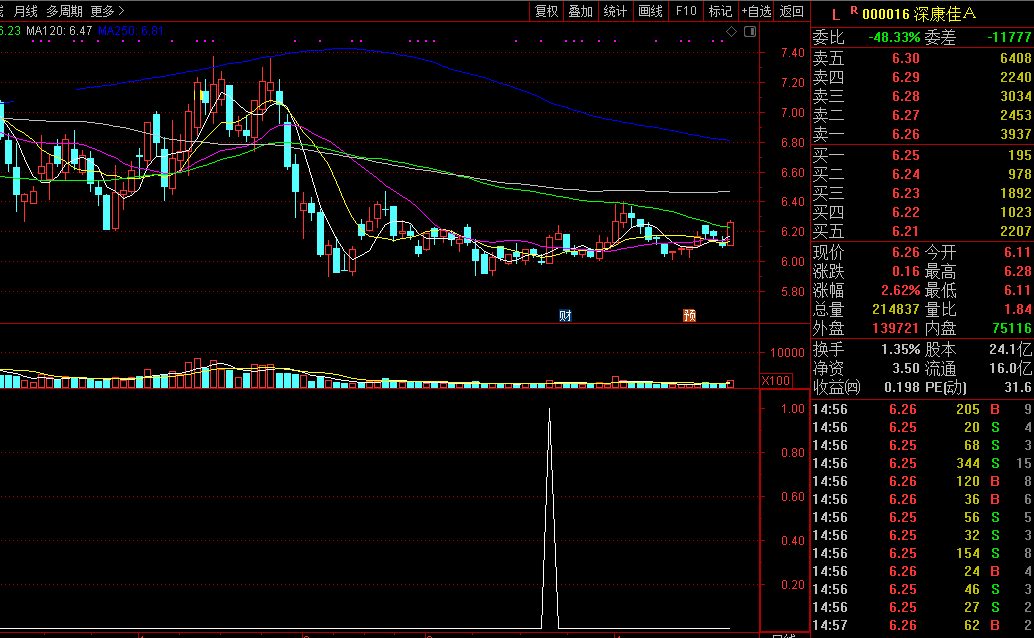Click the 股本 value 24.1亿
Screen dimensions: 1034x638
click(x=1010, y=350)
